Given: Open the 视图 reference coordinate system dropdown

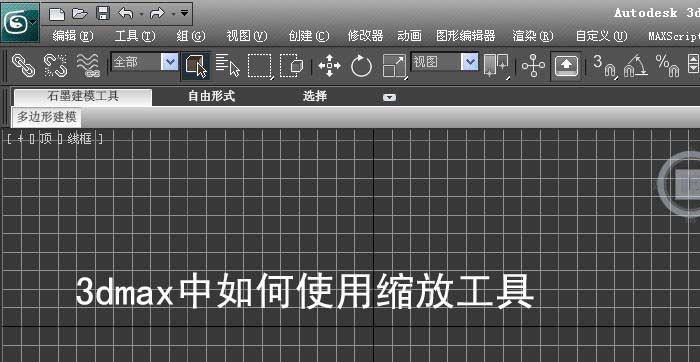Looking at the screenshot, I should point(445,62).
